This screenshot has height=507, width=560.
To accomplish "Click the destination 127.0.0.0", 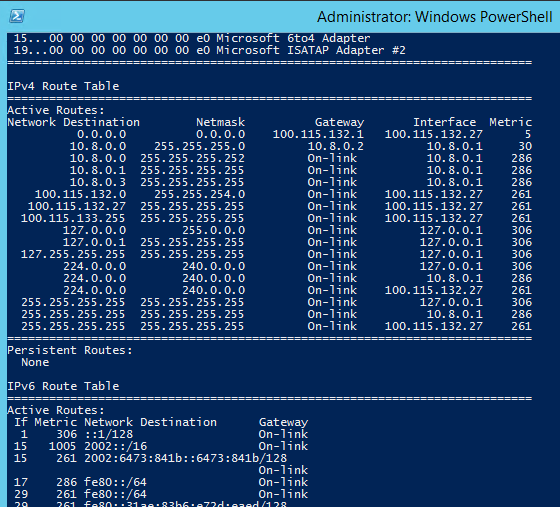I will pos(95,231).
